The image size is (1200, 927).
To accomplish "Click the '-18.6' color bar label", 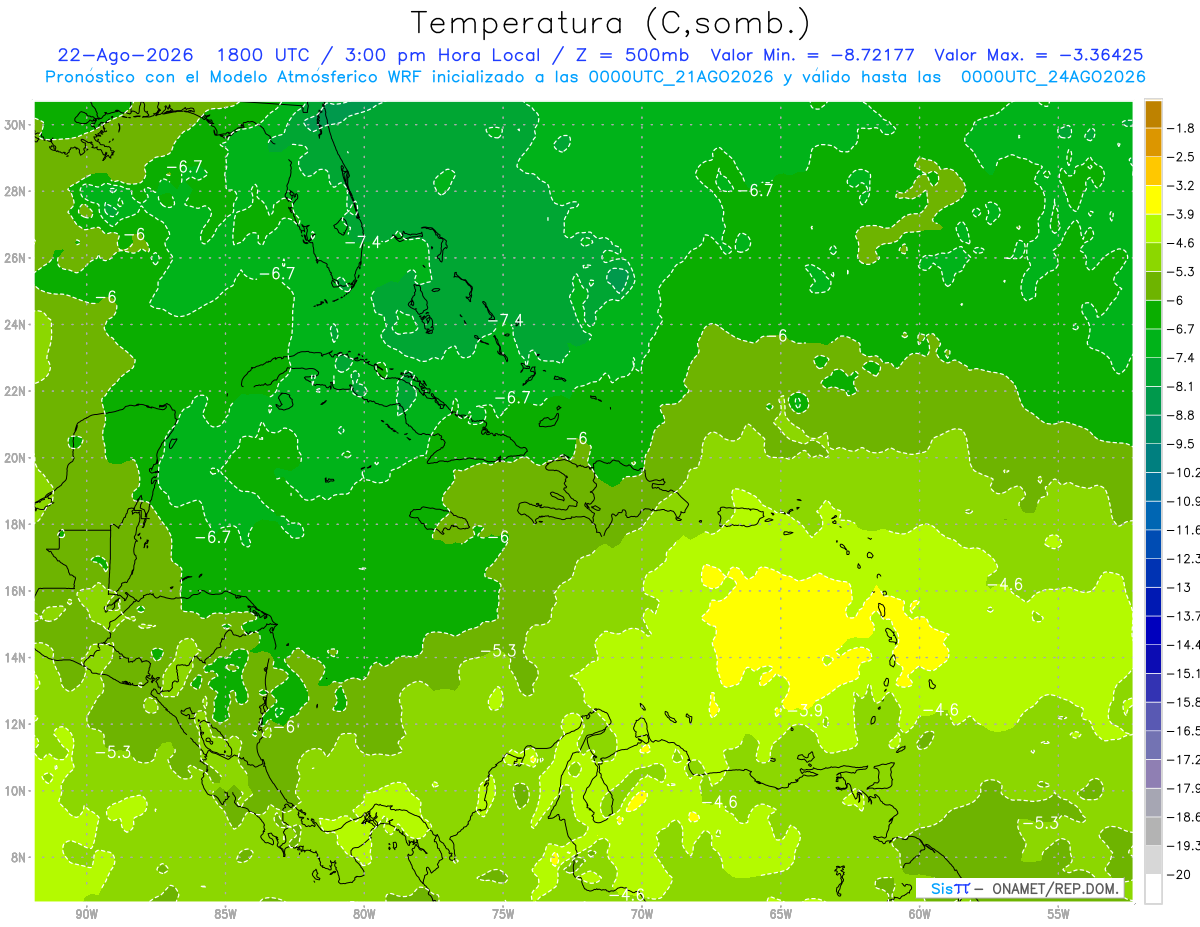I will pos(1183,817).
